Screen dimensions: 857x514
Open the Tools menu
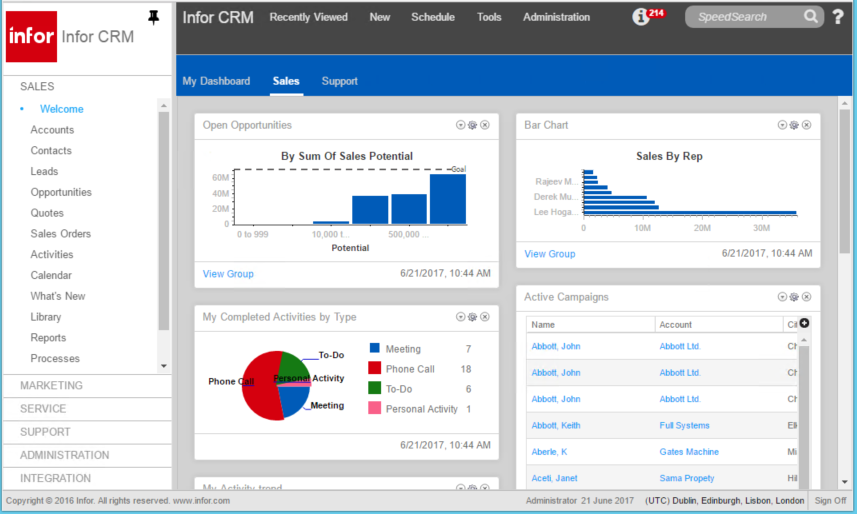(x=489, y=17)
